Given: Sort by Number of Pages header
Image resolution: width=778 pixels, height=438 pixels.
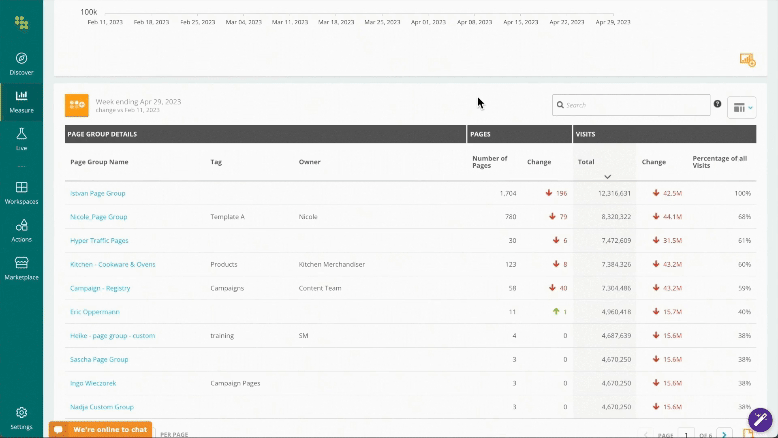Looking at the screenshot, I should tap(490, 162).
